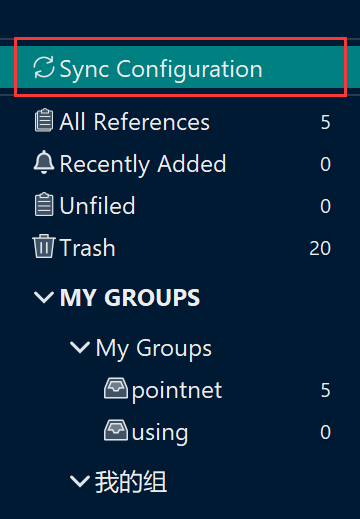Viewport: 360px width, 519px height.
Task: Click the Sync Configuration refresh icon
Action: click(44, 67)
